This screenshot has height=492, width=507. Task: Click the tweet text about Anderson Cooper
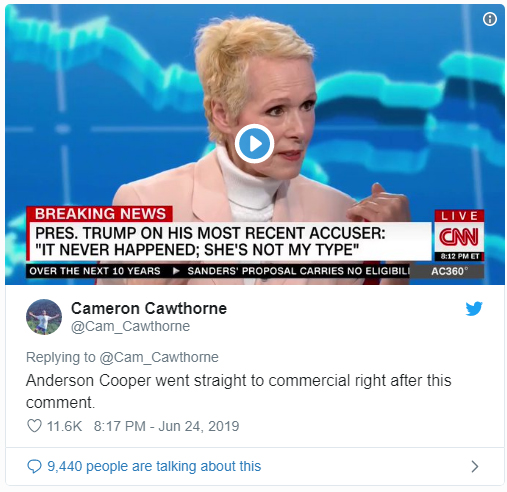[x=239, y=391]
